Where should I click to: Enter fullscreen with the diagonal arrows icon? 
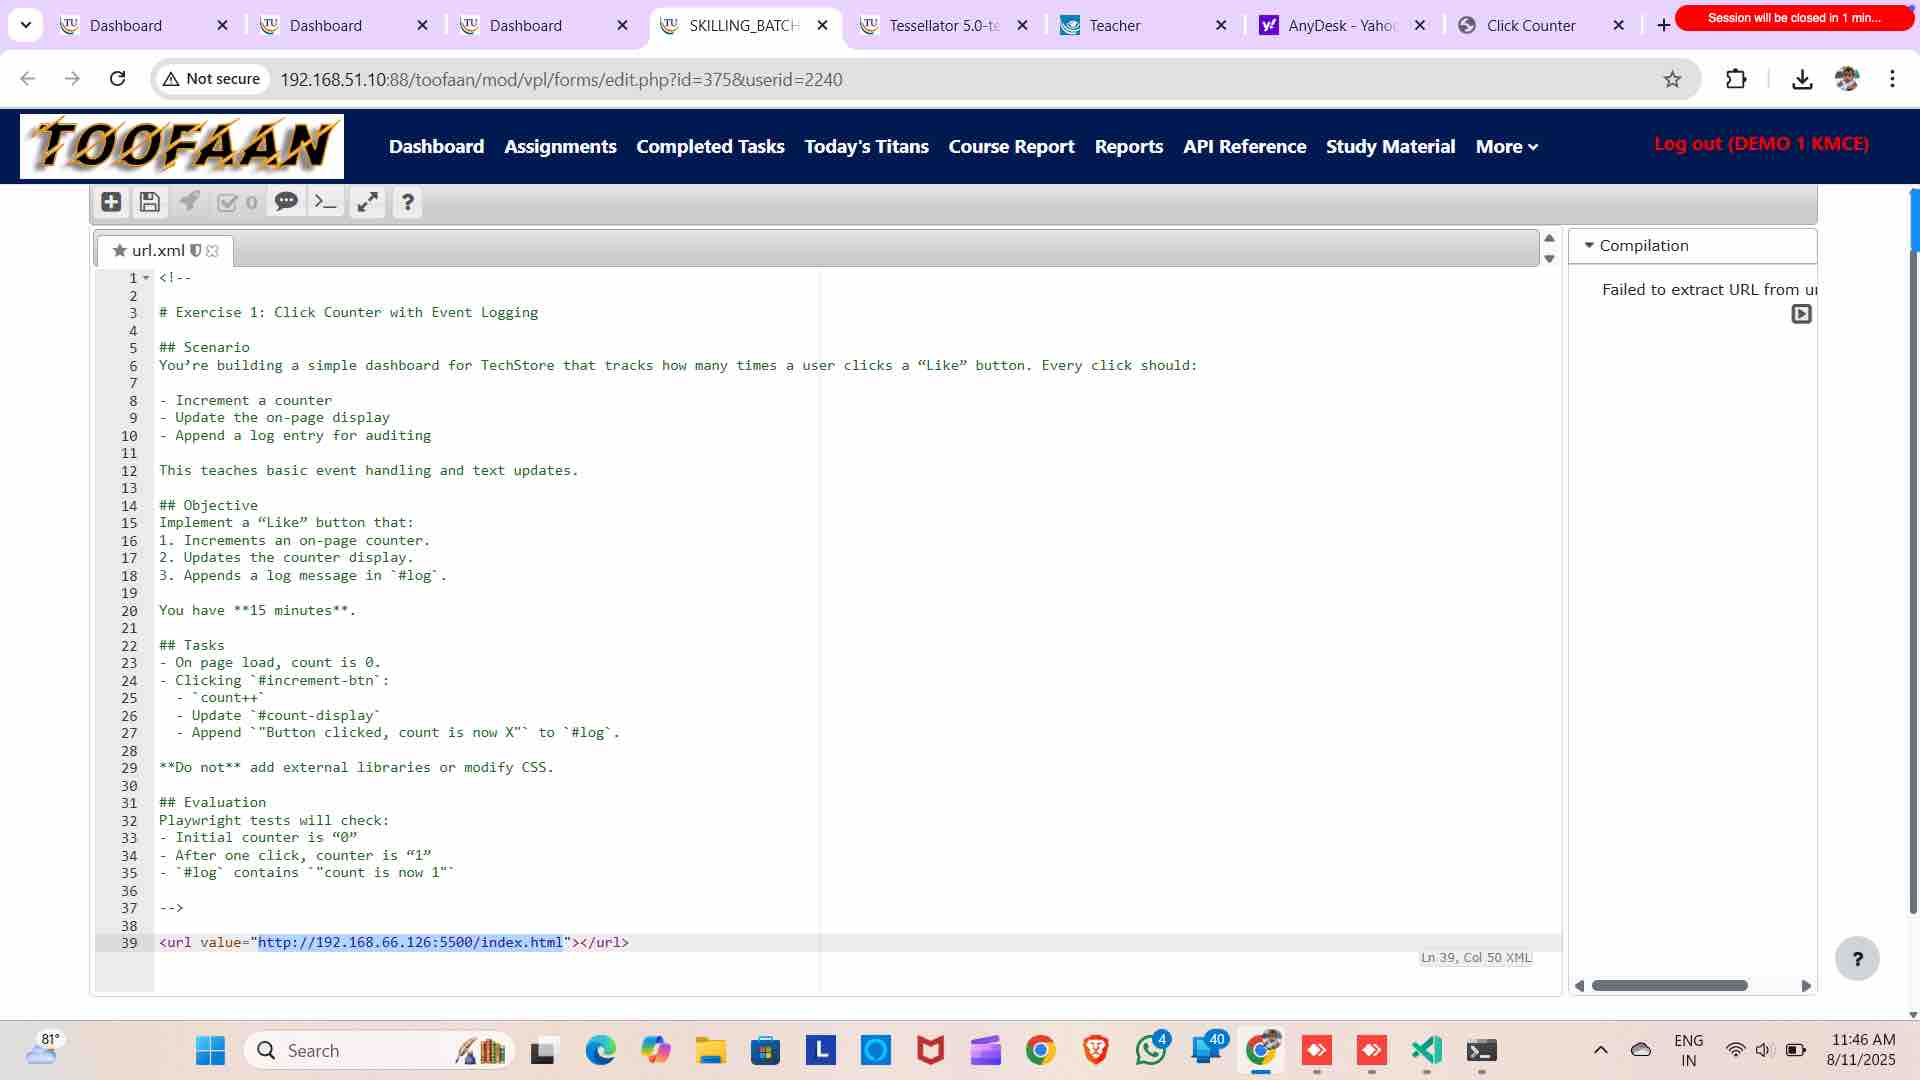coord(367,202)
